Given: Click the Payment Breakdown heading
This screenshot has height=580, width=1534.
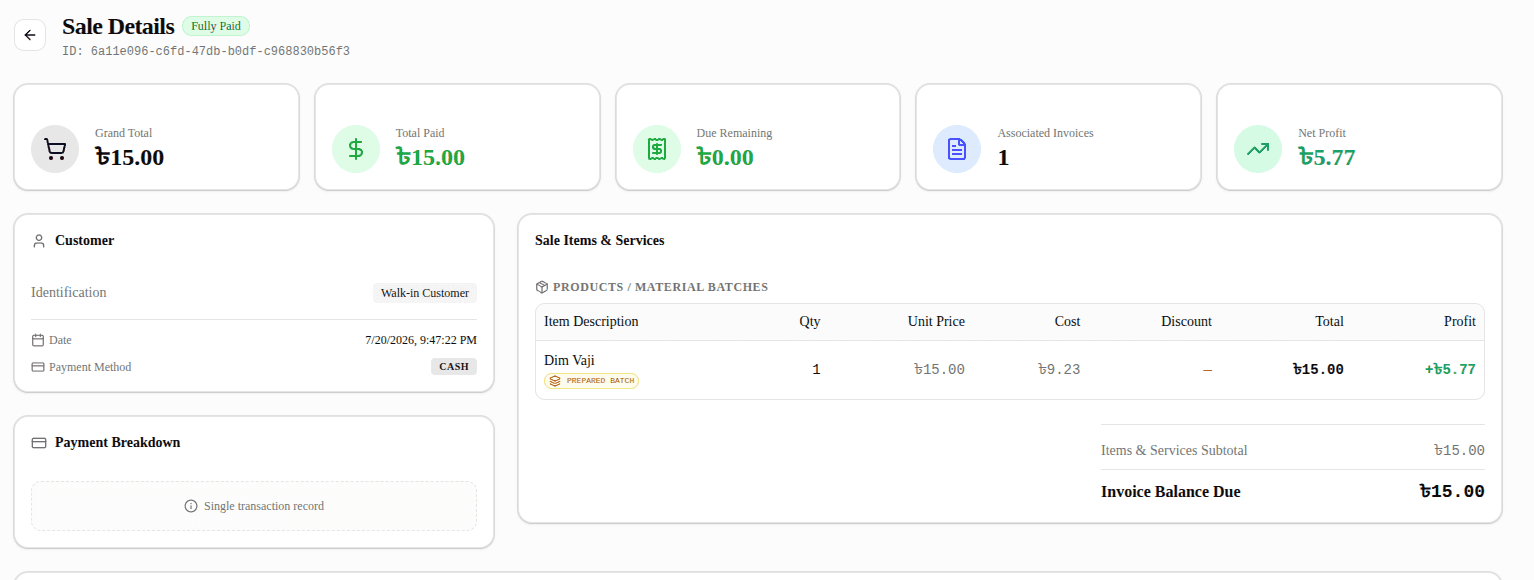Looking at the screenshot, I should (118, 442).
